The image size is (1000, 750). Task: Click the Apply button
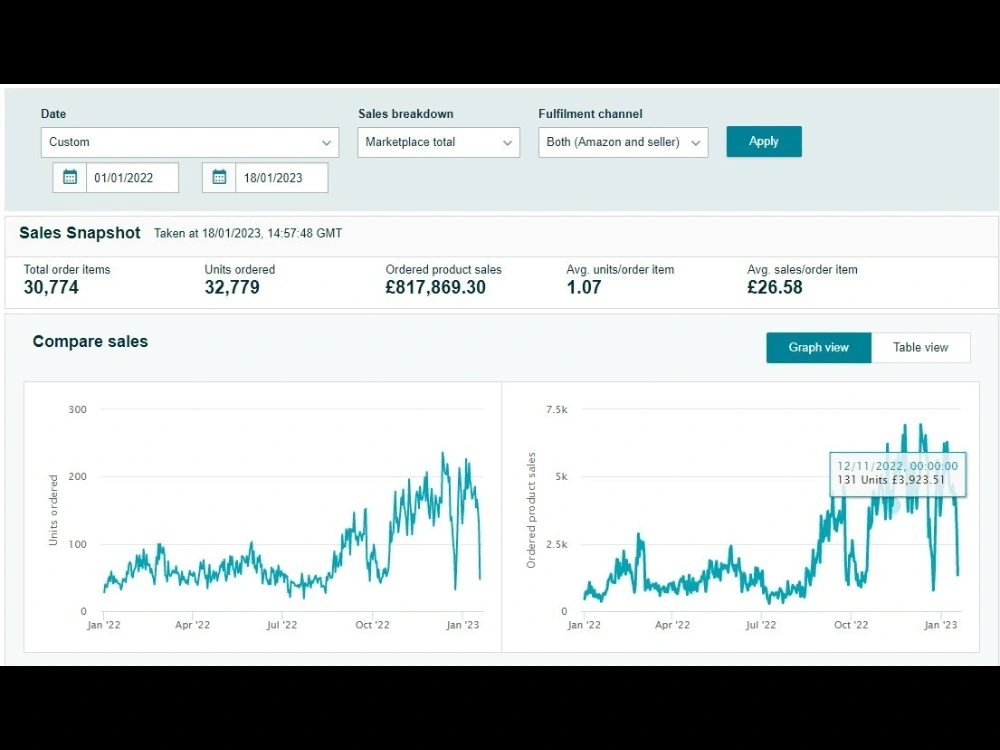(763, 142)
